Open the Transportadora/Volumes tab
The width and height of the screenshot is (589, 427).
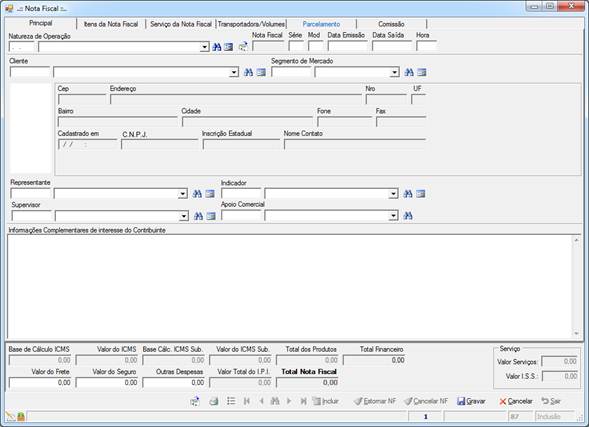(251, 24)
